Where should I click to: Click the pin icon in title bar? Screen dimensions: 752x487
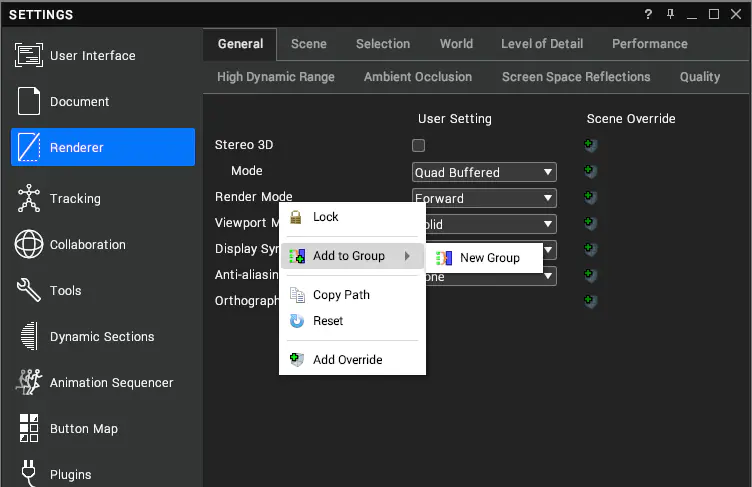point(670,14)
